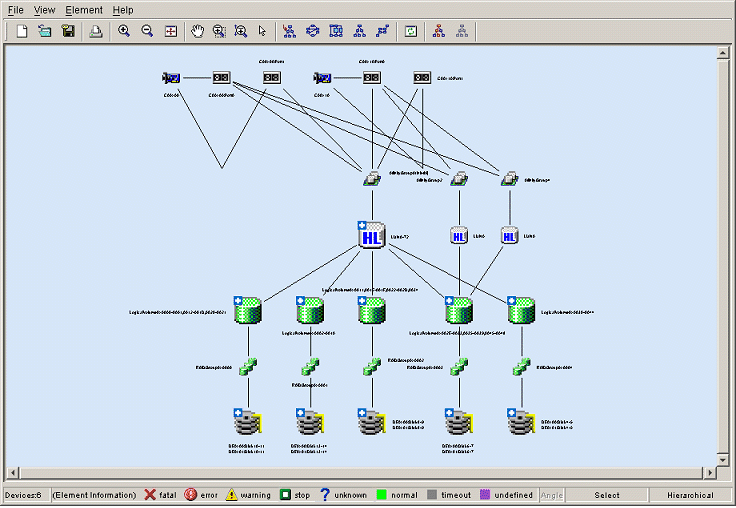Viewport: 736px width, 508px height.
Task: Apply the circular layout icon
Action: [x=313, y=31]
